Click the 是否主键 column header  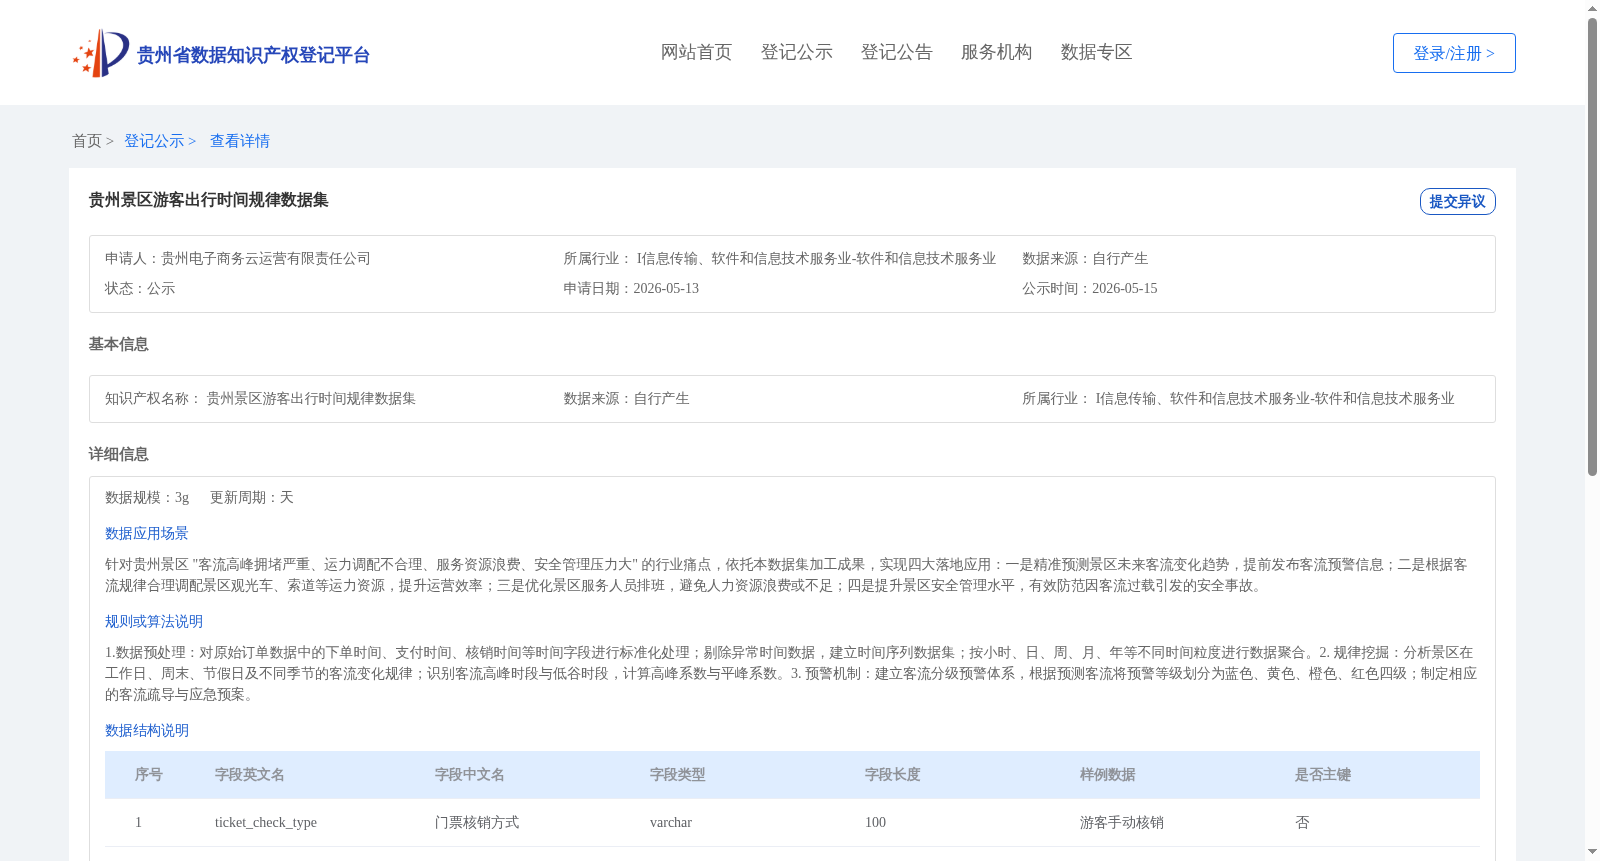pos(1323,774)
